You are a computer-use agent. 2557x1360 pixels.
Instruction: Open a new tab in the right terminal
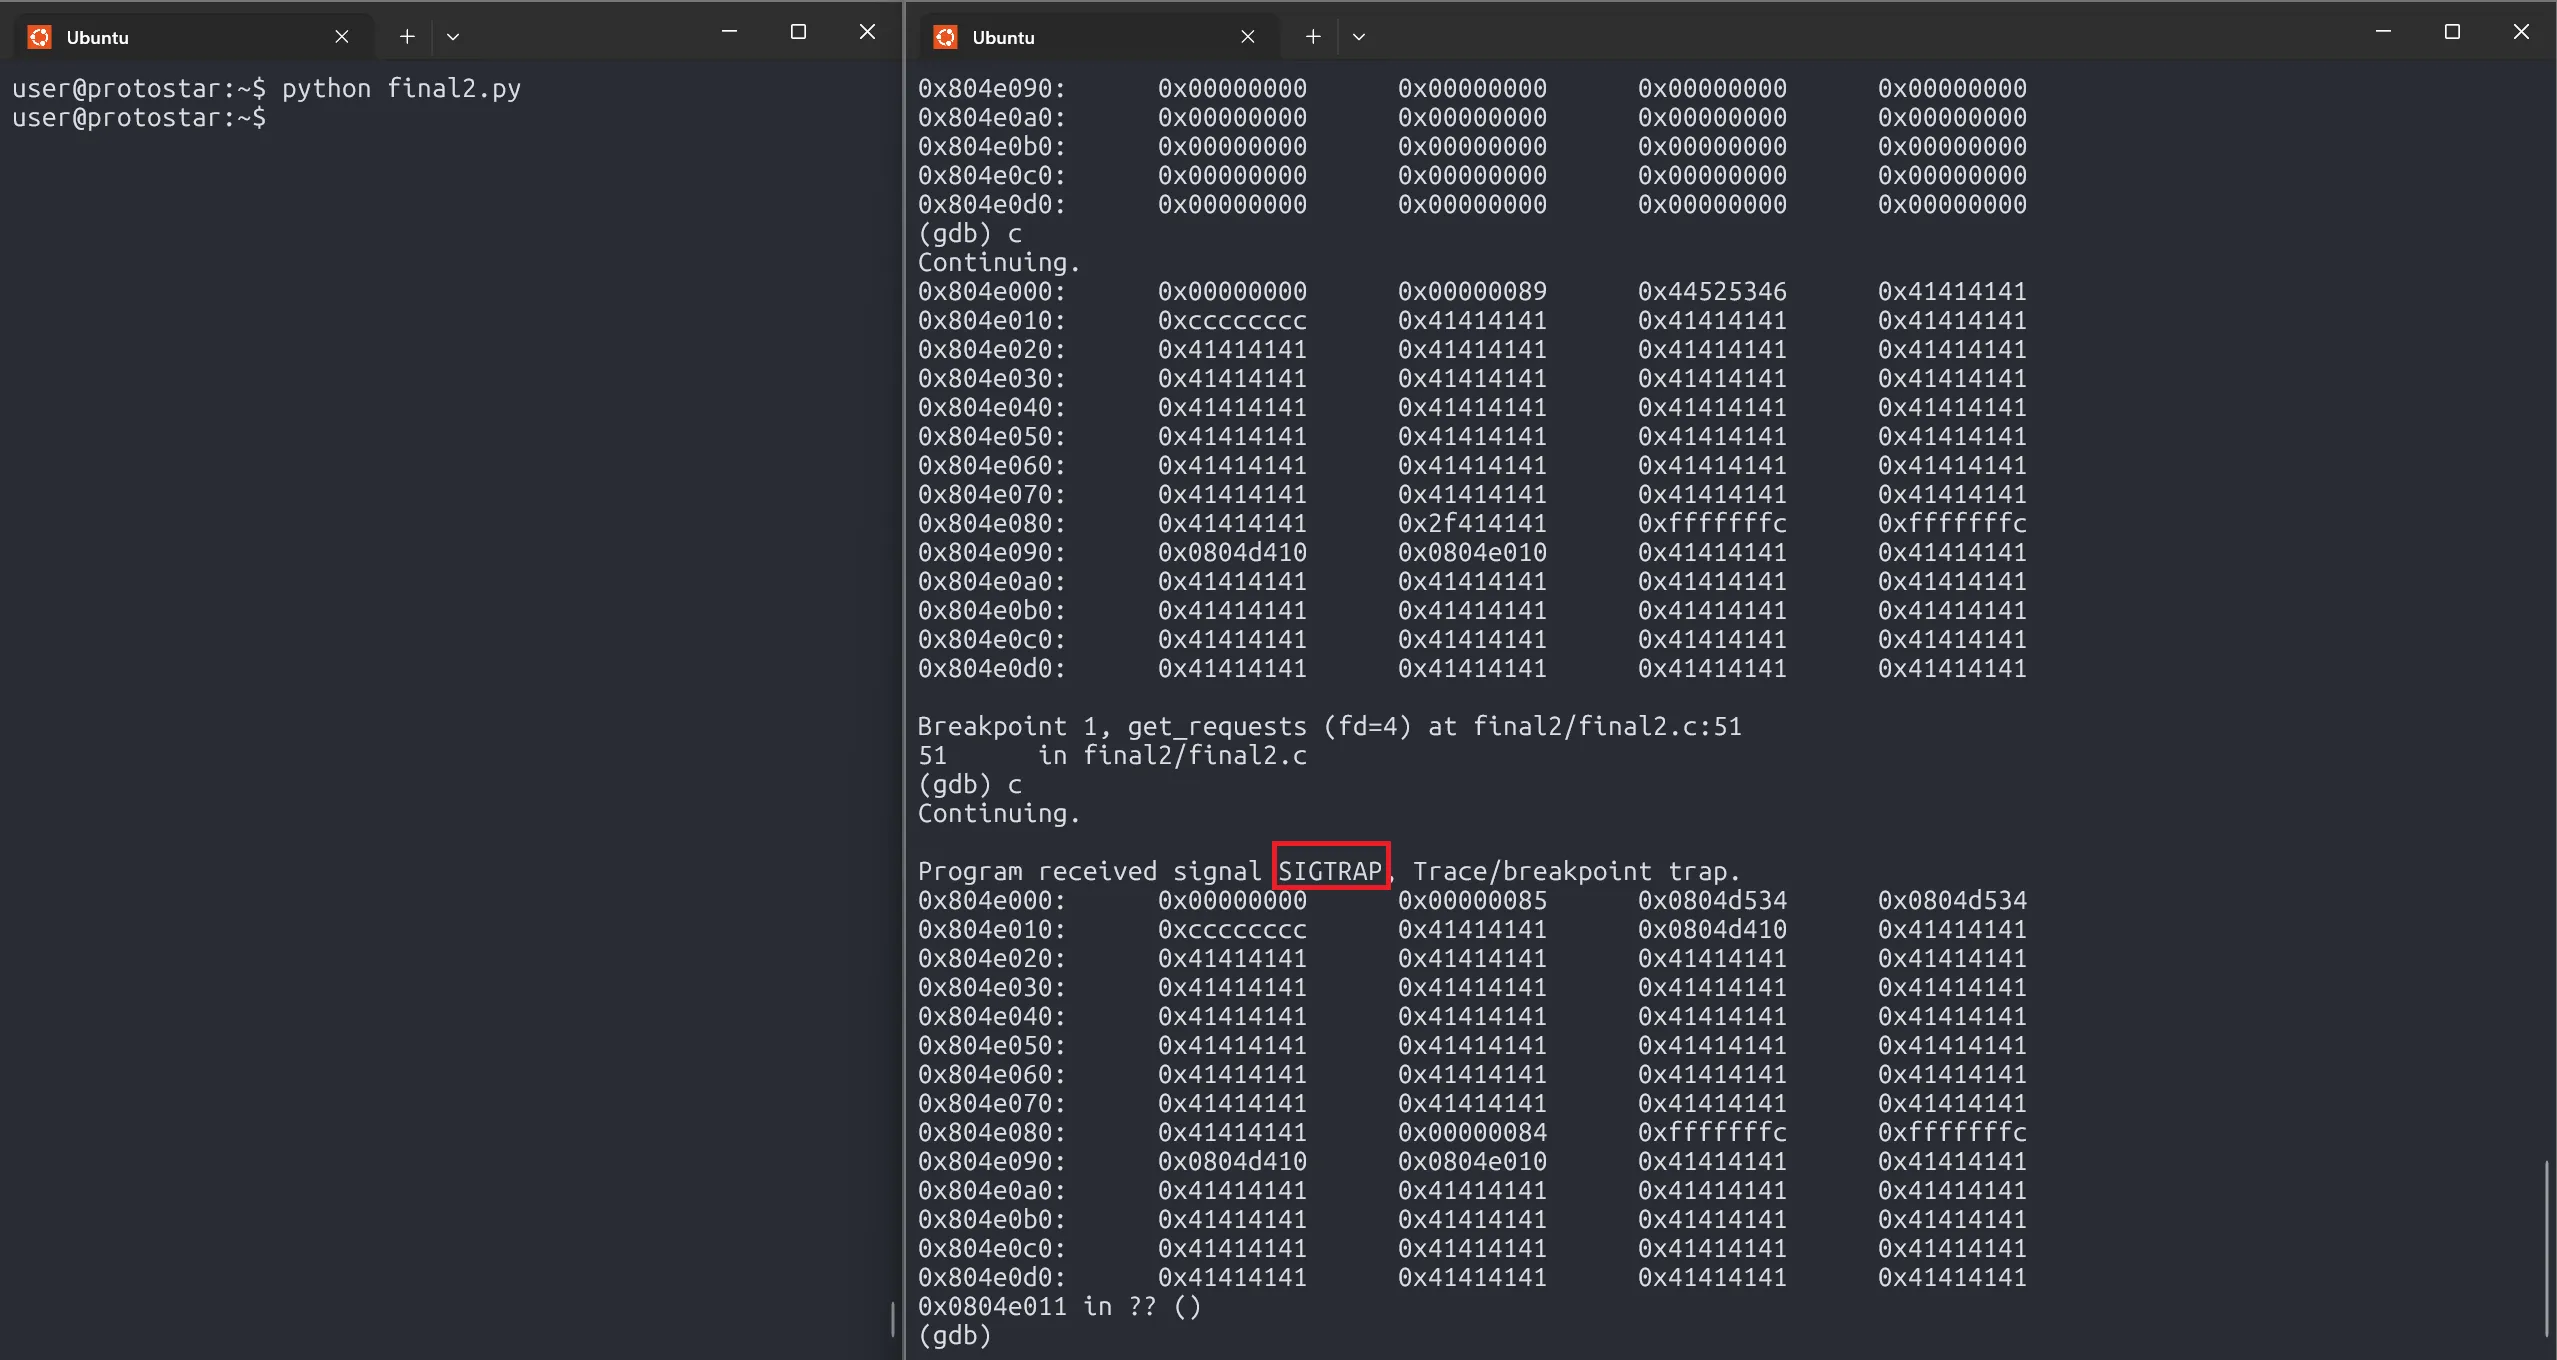pyautogui.click(x=1313, y=37)
